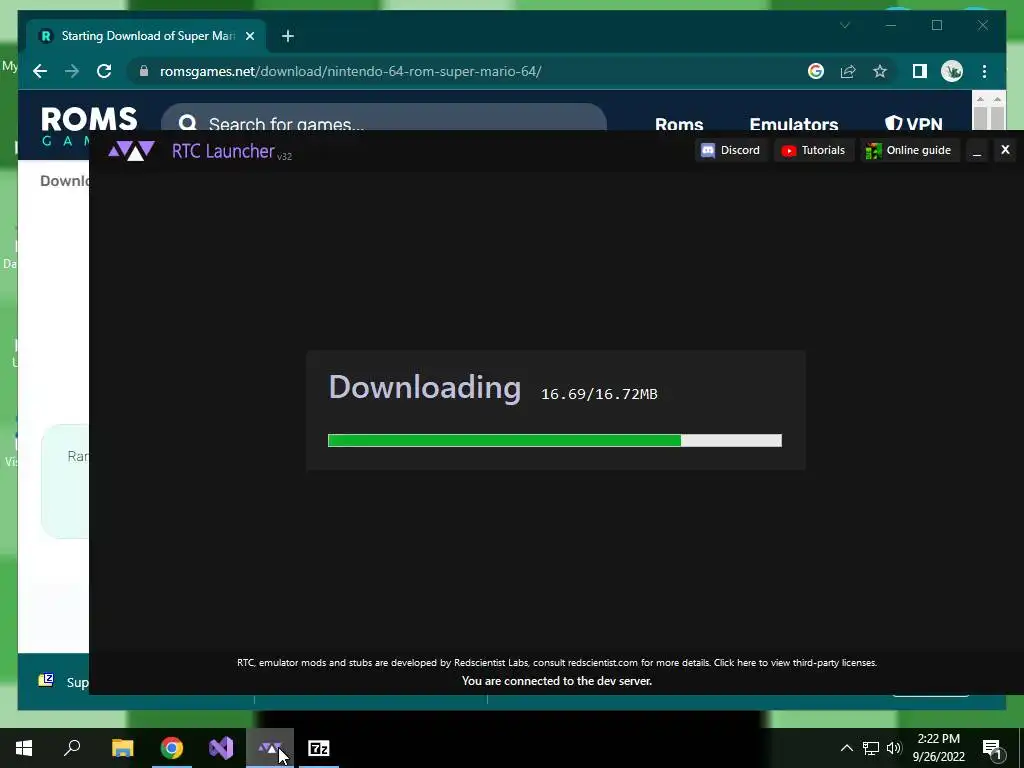Image resolution: width=1024 pixels, height=768 pixels.
Task: Click the 'connected to the dev server' status text
Action: pyautogui.click(x=556, y=680)
